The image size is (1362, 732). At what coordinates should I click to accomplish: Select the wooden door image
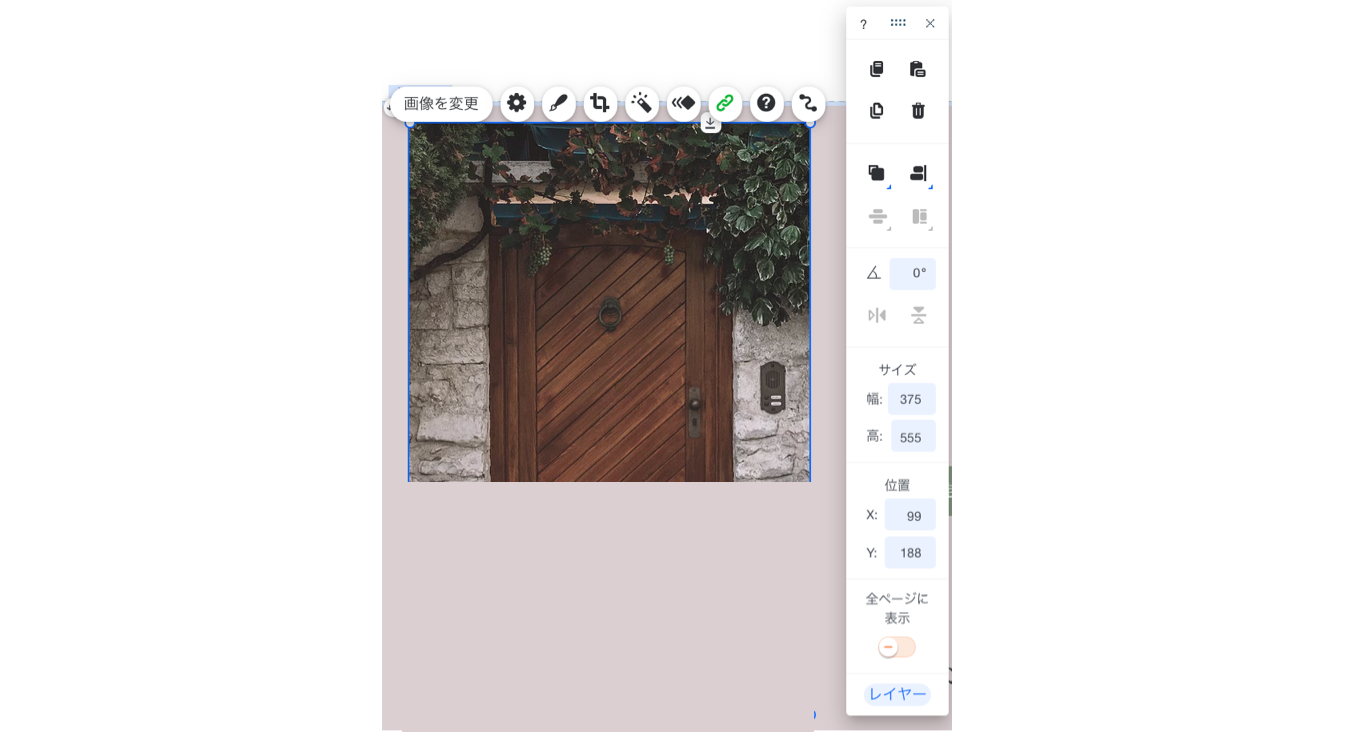609,303
